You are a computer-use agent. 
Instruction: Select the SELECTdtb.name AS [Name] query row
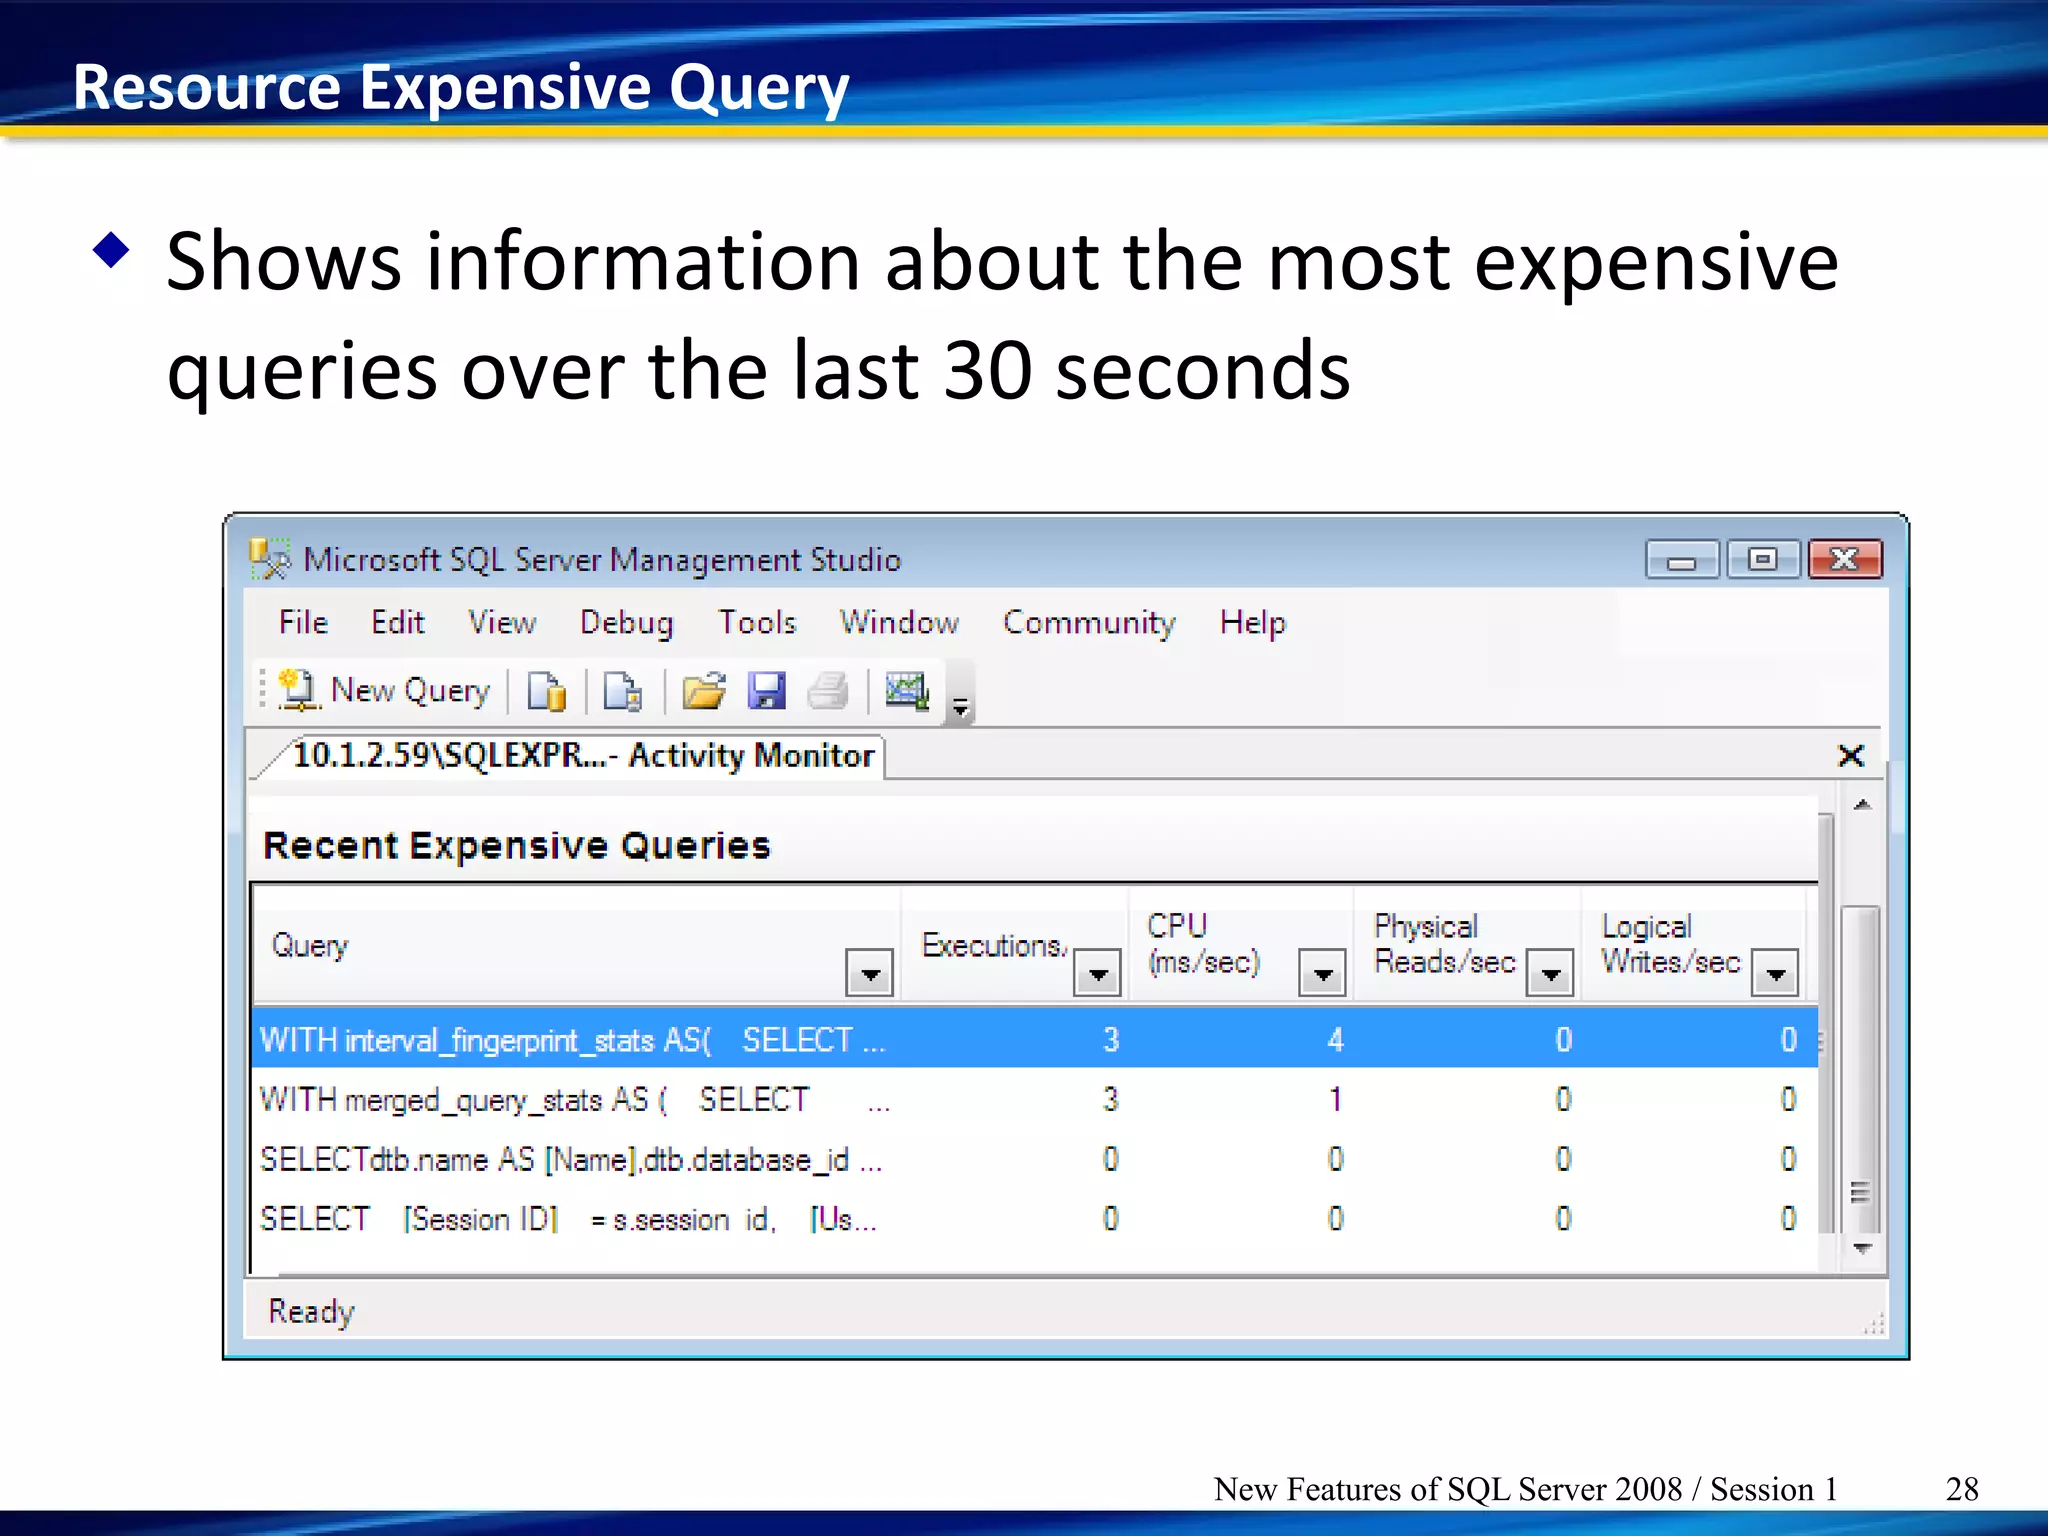1035,1159
